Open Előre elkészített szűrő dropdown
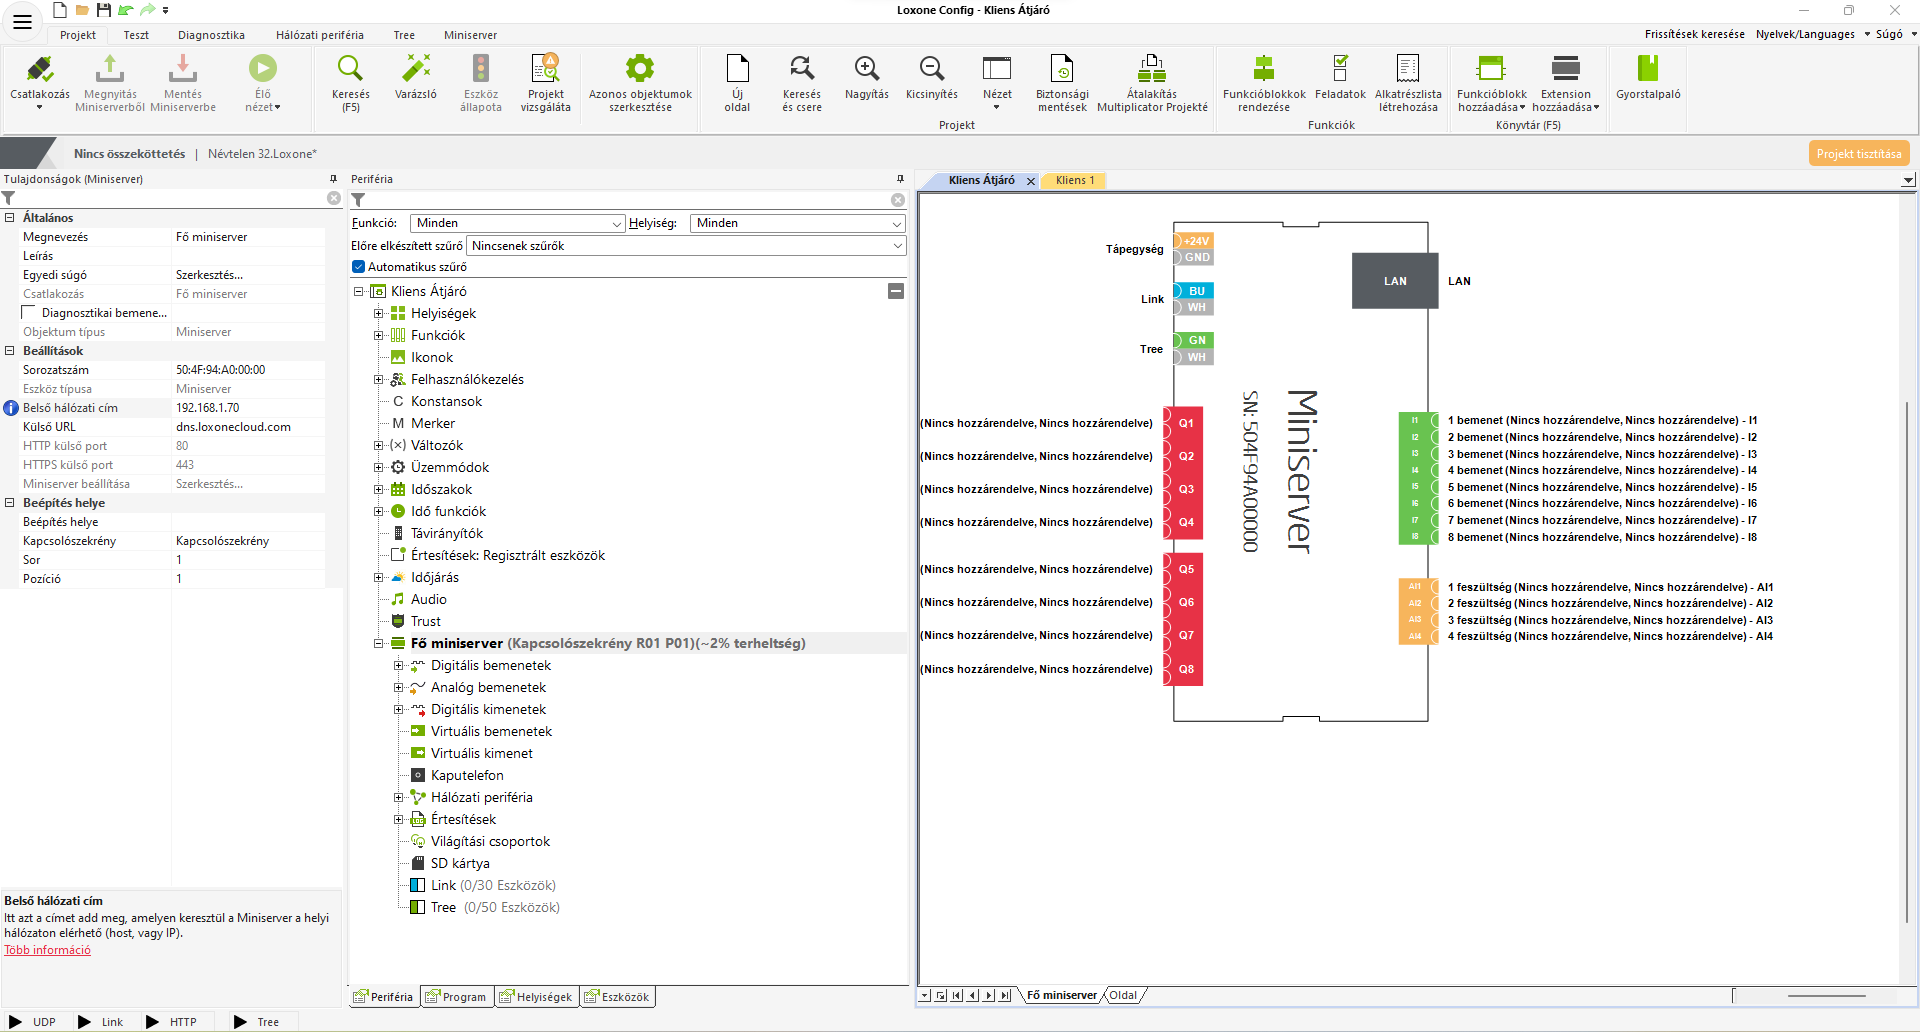The height and width of the screenshot is (1032, 1920). point(686,246)
